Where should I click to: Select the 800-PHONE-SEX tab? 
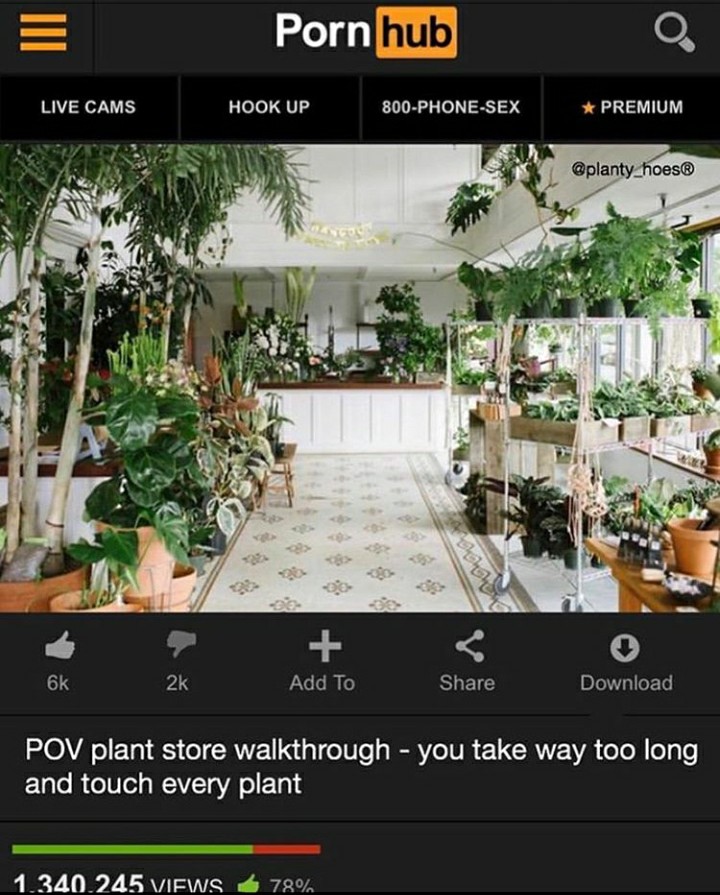[451, 107]
